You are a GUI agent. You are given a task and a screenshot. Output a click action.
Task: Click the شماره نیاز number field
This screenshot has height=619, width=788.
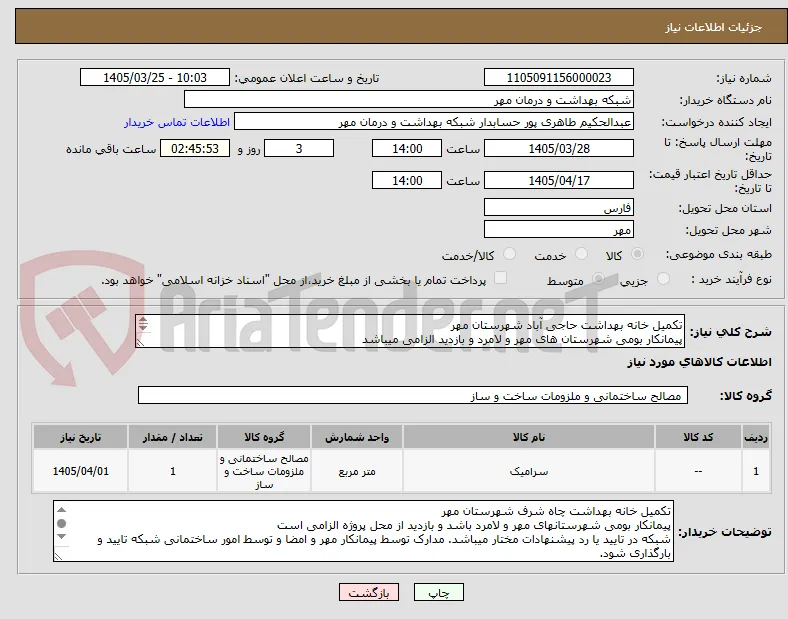(x=559, y=77)
